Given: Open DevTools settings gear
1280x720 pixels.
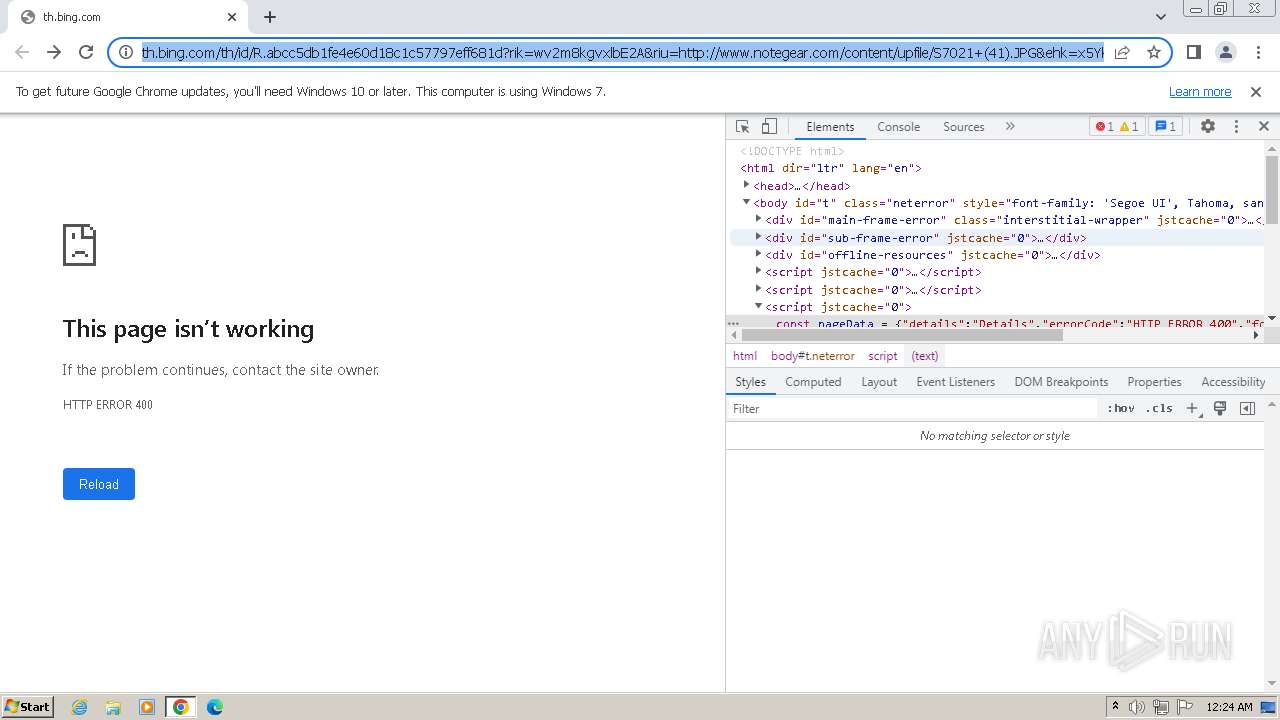Looking at the screenshot, I should (x=1208, y=127).
